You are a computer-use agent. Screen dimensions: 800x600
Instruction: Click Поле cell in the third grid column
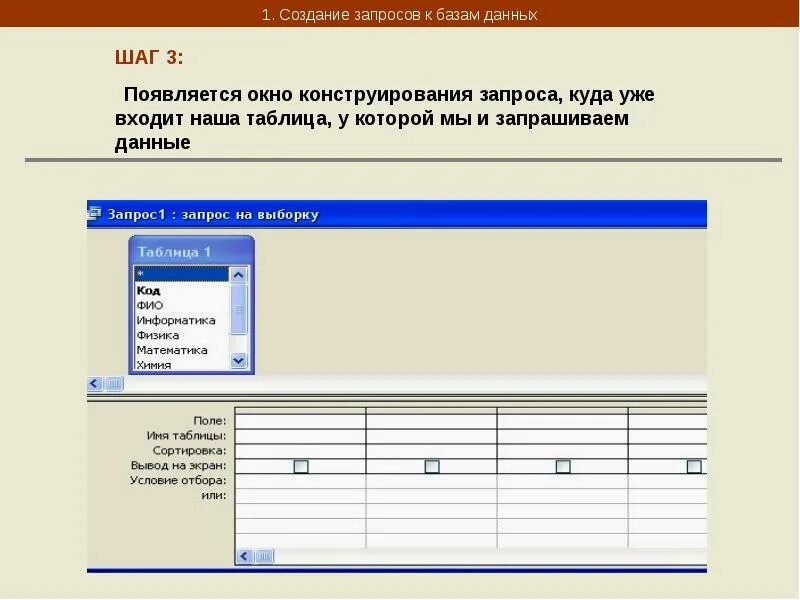pyautogui.click(x=563, y=421)
